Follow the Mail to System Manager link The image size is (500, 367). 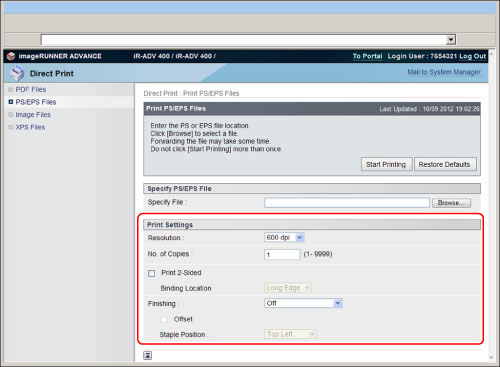click(444, 72)
